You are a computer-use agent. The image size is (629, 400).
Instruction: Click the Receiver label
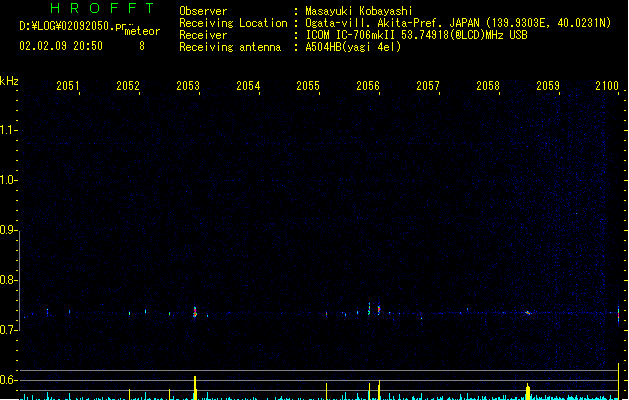[x=203, y=35]
